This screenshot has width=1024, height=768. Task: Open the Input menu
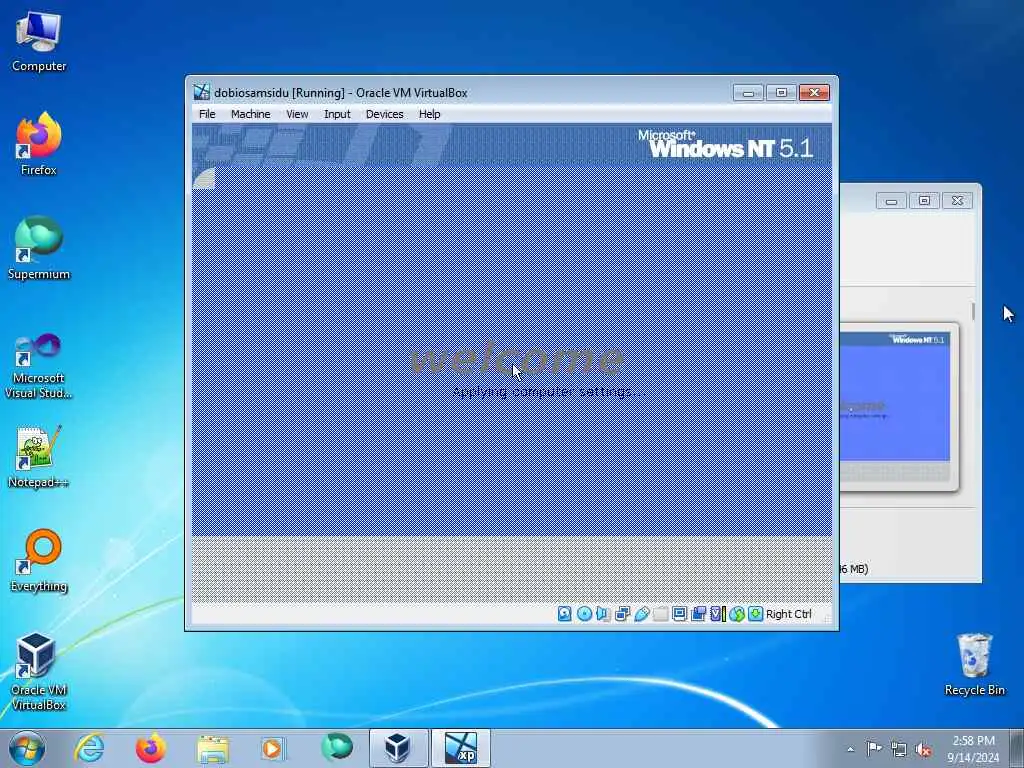click(337, 114)
